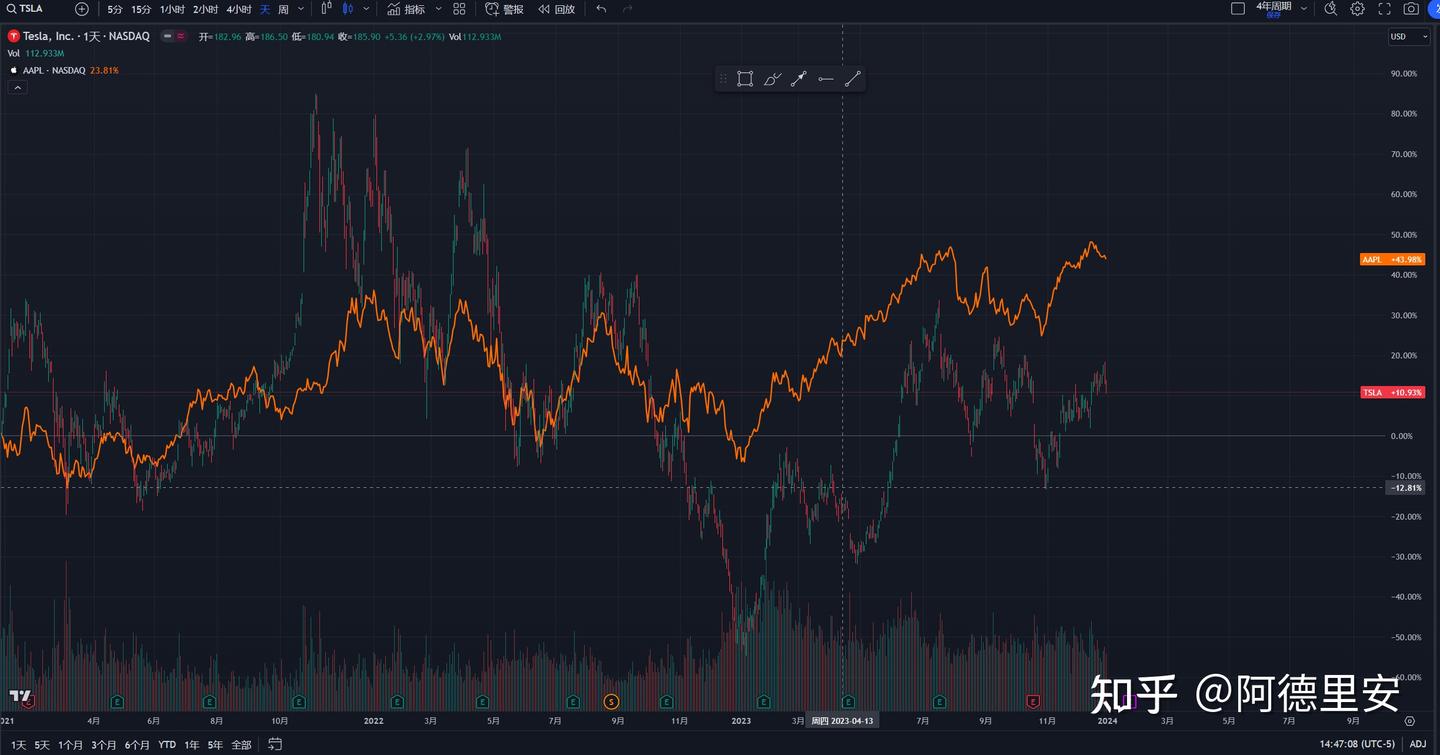Screen dimensions: 1440x755
Task: Select the rectangle drawing tool
Action: click(745, 78)
